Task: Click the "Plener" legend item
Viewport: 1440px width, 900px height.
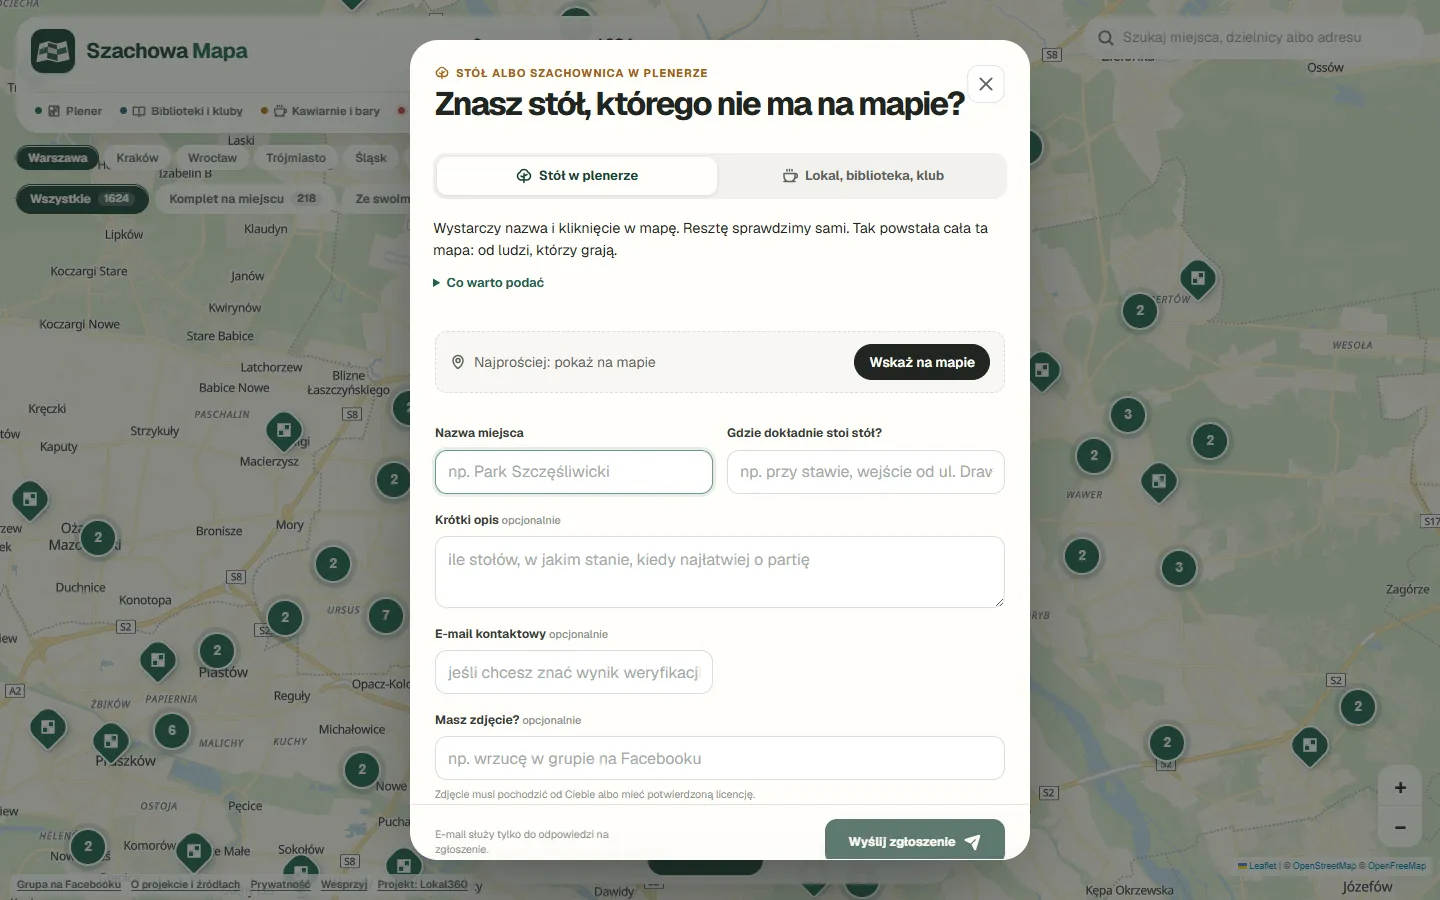Action: (x=69, y=111)
